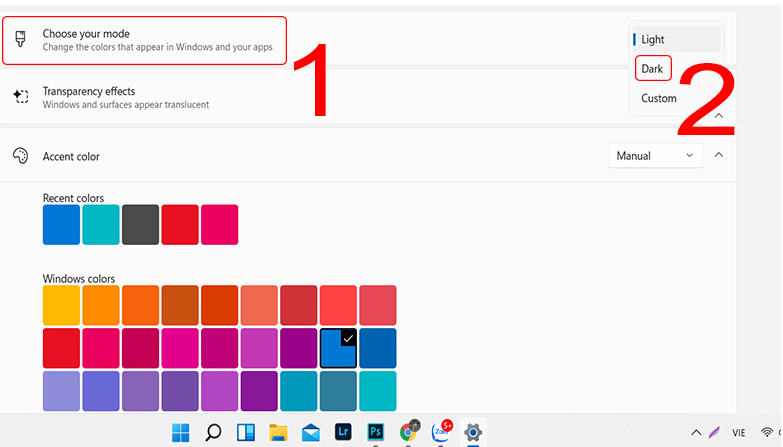The height and width of the screenshot is (447, 783).
Task: Choose the brick red Windows color
Action: 299,305
